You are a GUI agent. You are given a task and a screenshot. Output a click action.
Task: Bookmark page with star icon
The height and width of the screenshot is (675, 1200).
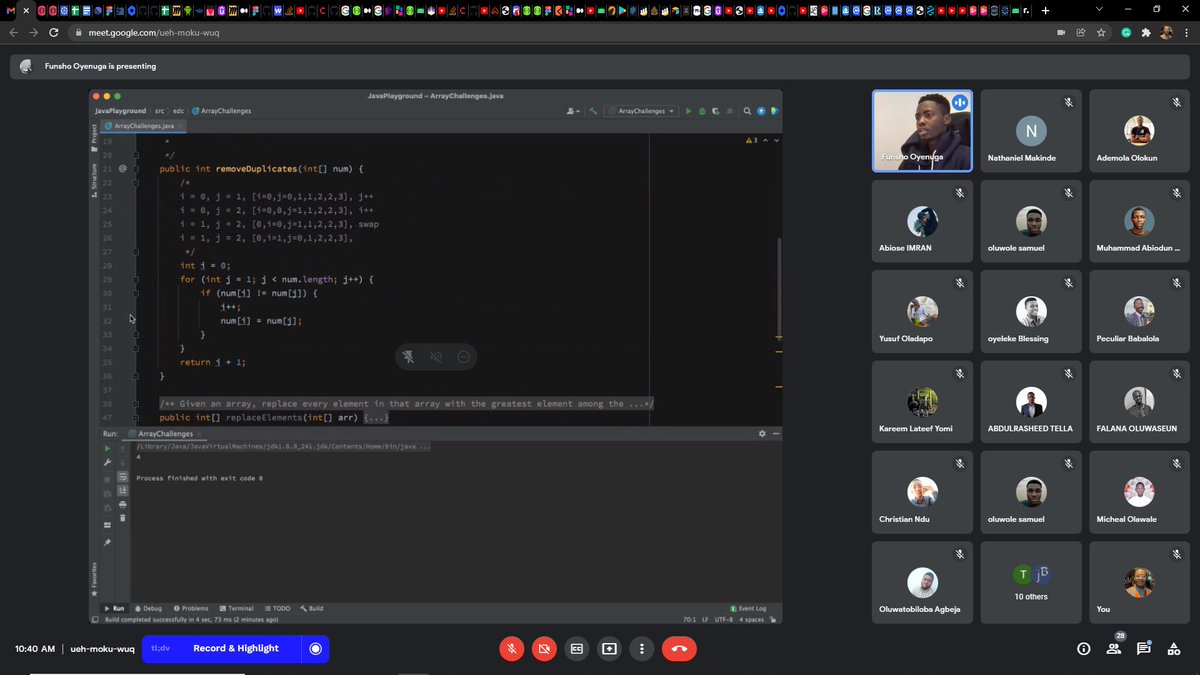point(1101,32)
